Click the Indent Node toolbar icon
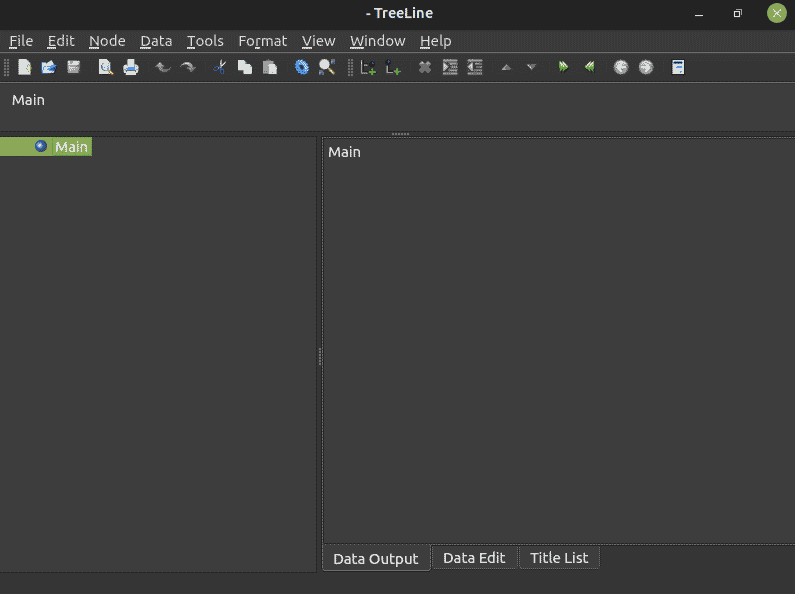Image resolution: width=795 pixels, height=594 pixels. point(450,67)
